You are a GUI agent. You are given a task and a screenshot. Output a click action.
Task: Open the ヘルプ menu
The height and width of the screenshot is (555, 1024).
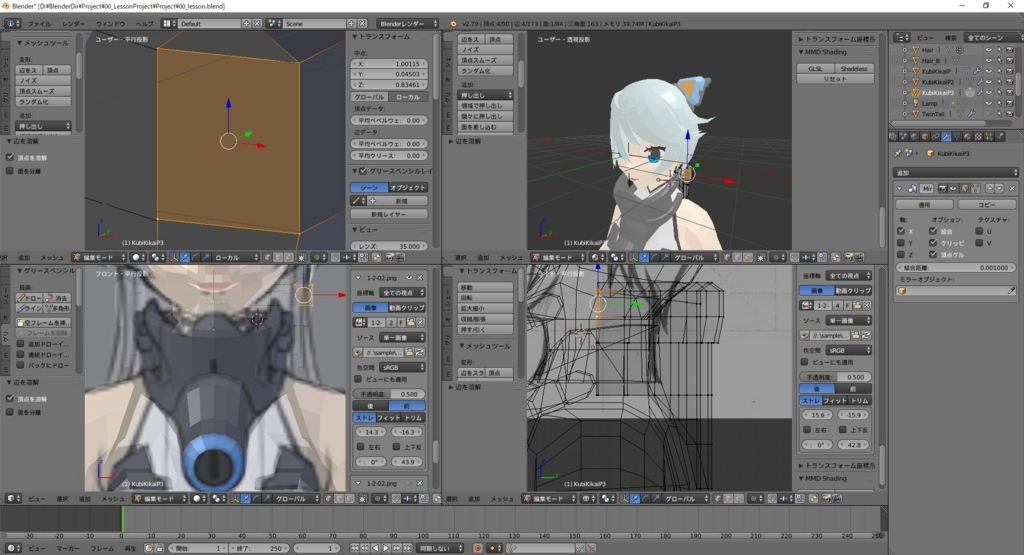(144, 24)
